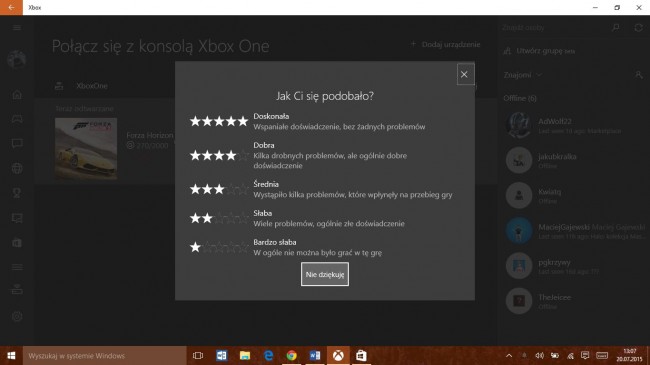This screenshot has width=650, height=365.
Task: Refresh friends list with refresh icon
Action: click(x=638, y=27)
